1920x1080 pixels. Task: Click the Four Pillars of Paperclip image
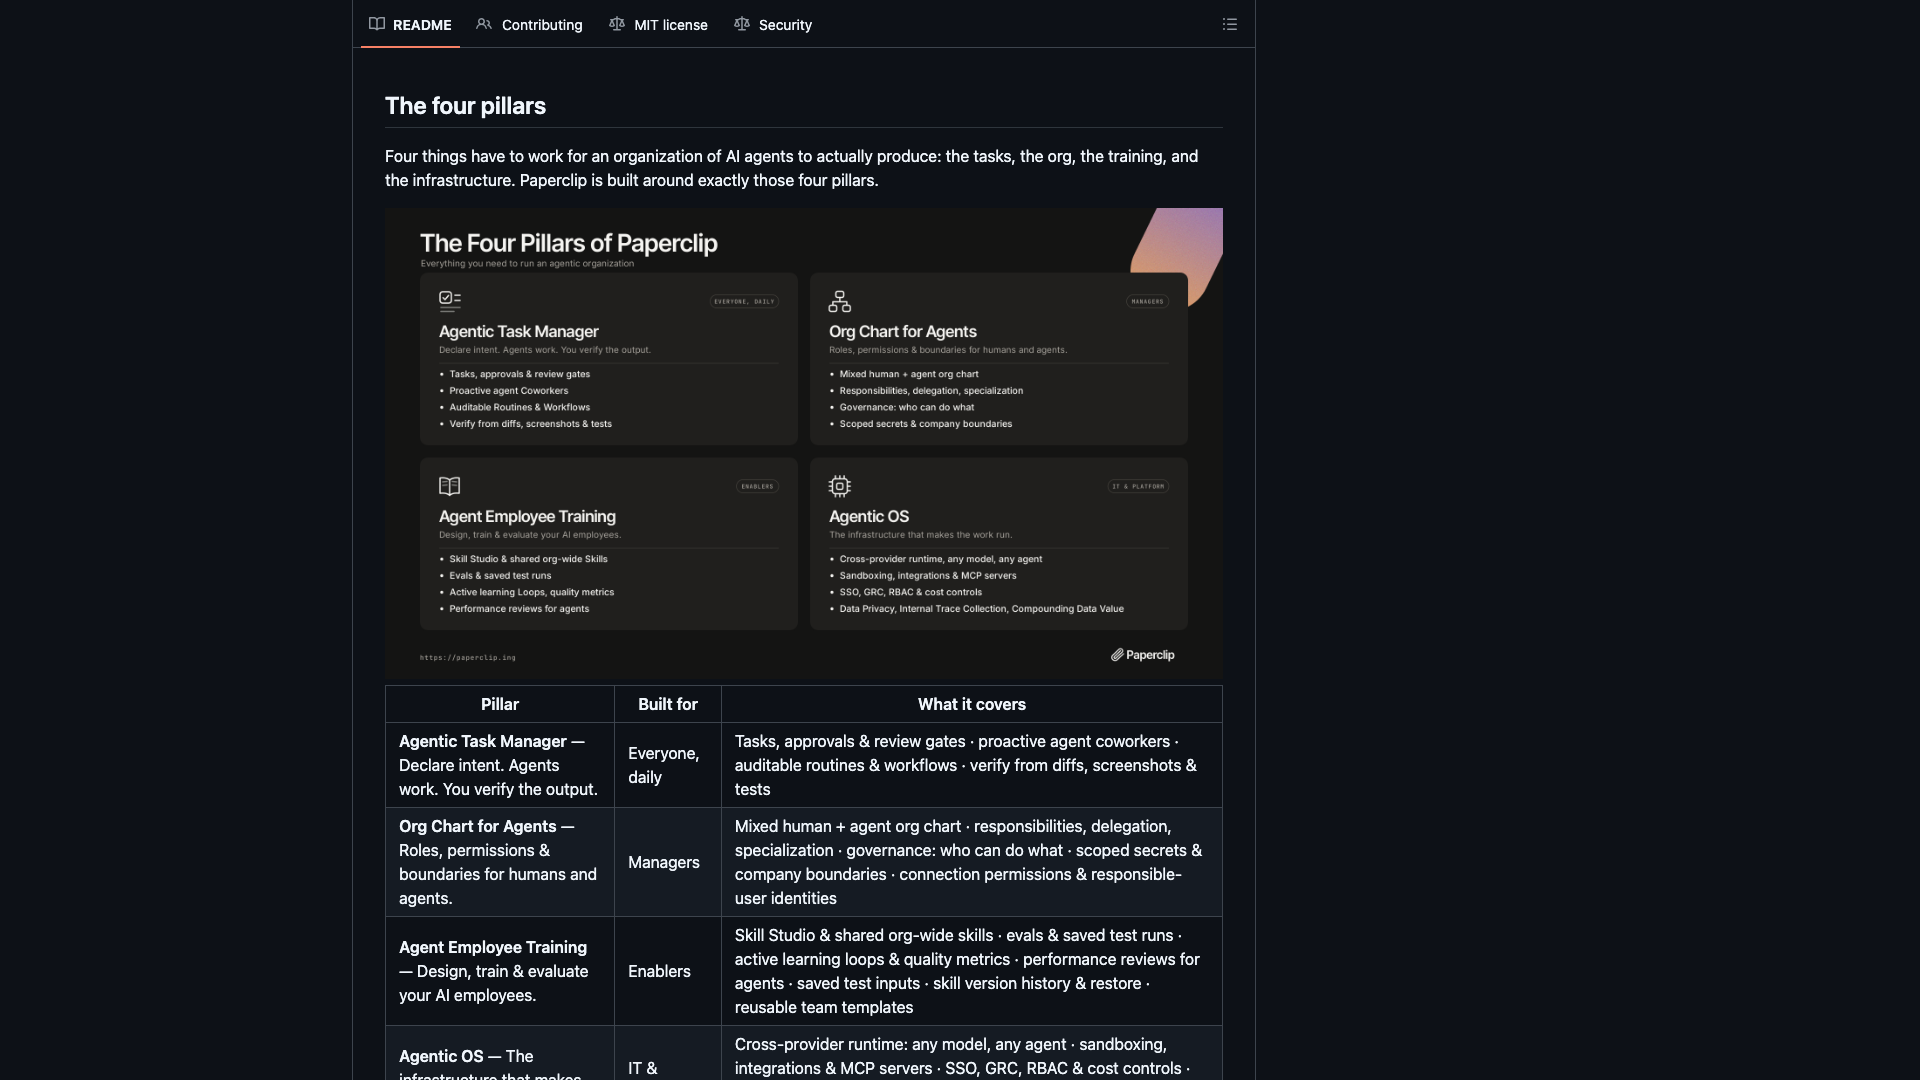pyautogui.click(x=804, y=444)
